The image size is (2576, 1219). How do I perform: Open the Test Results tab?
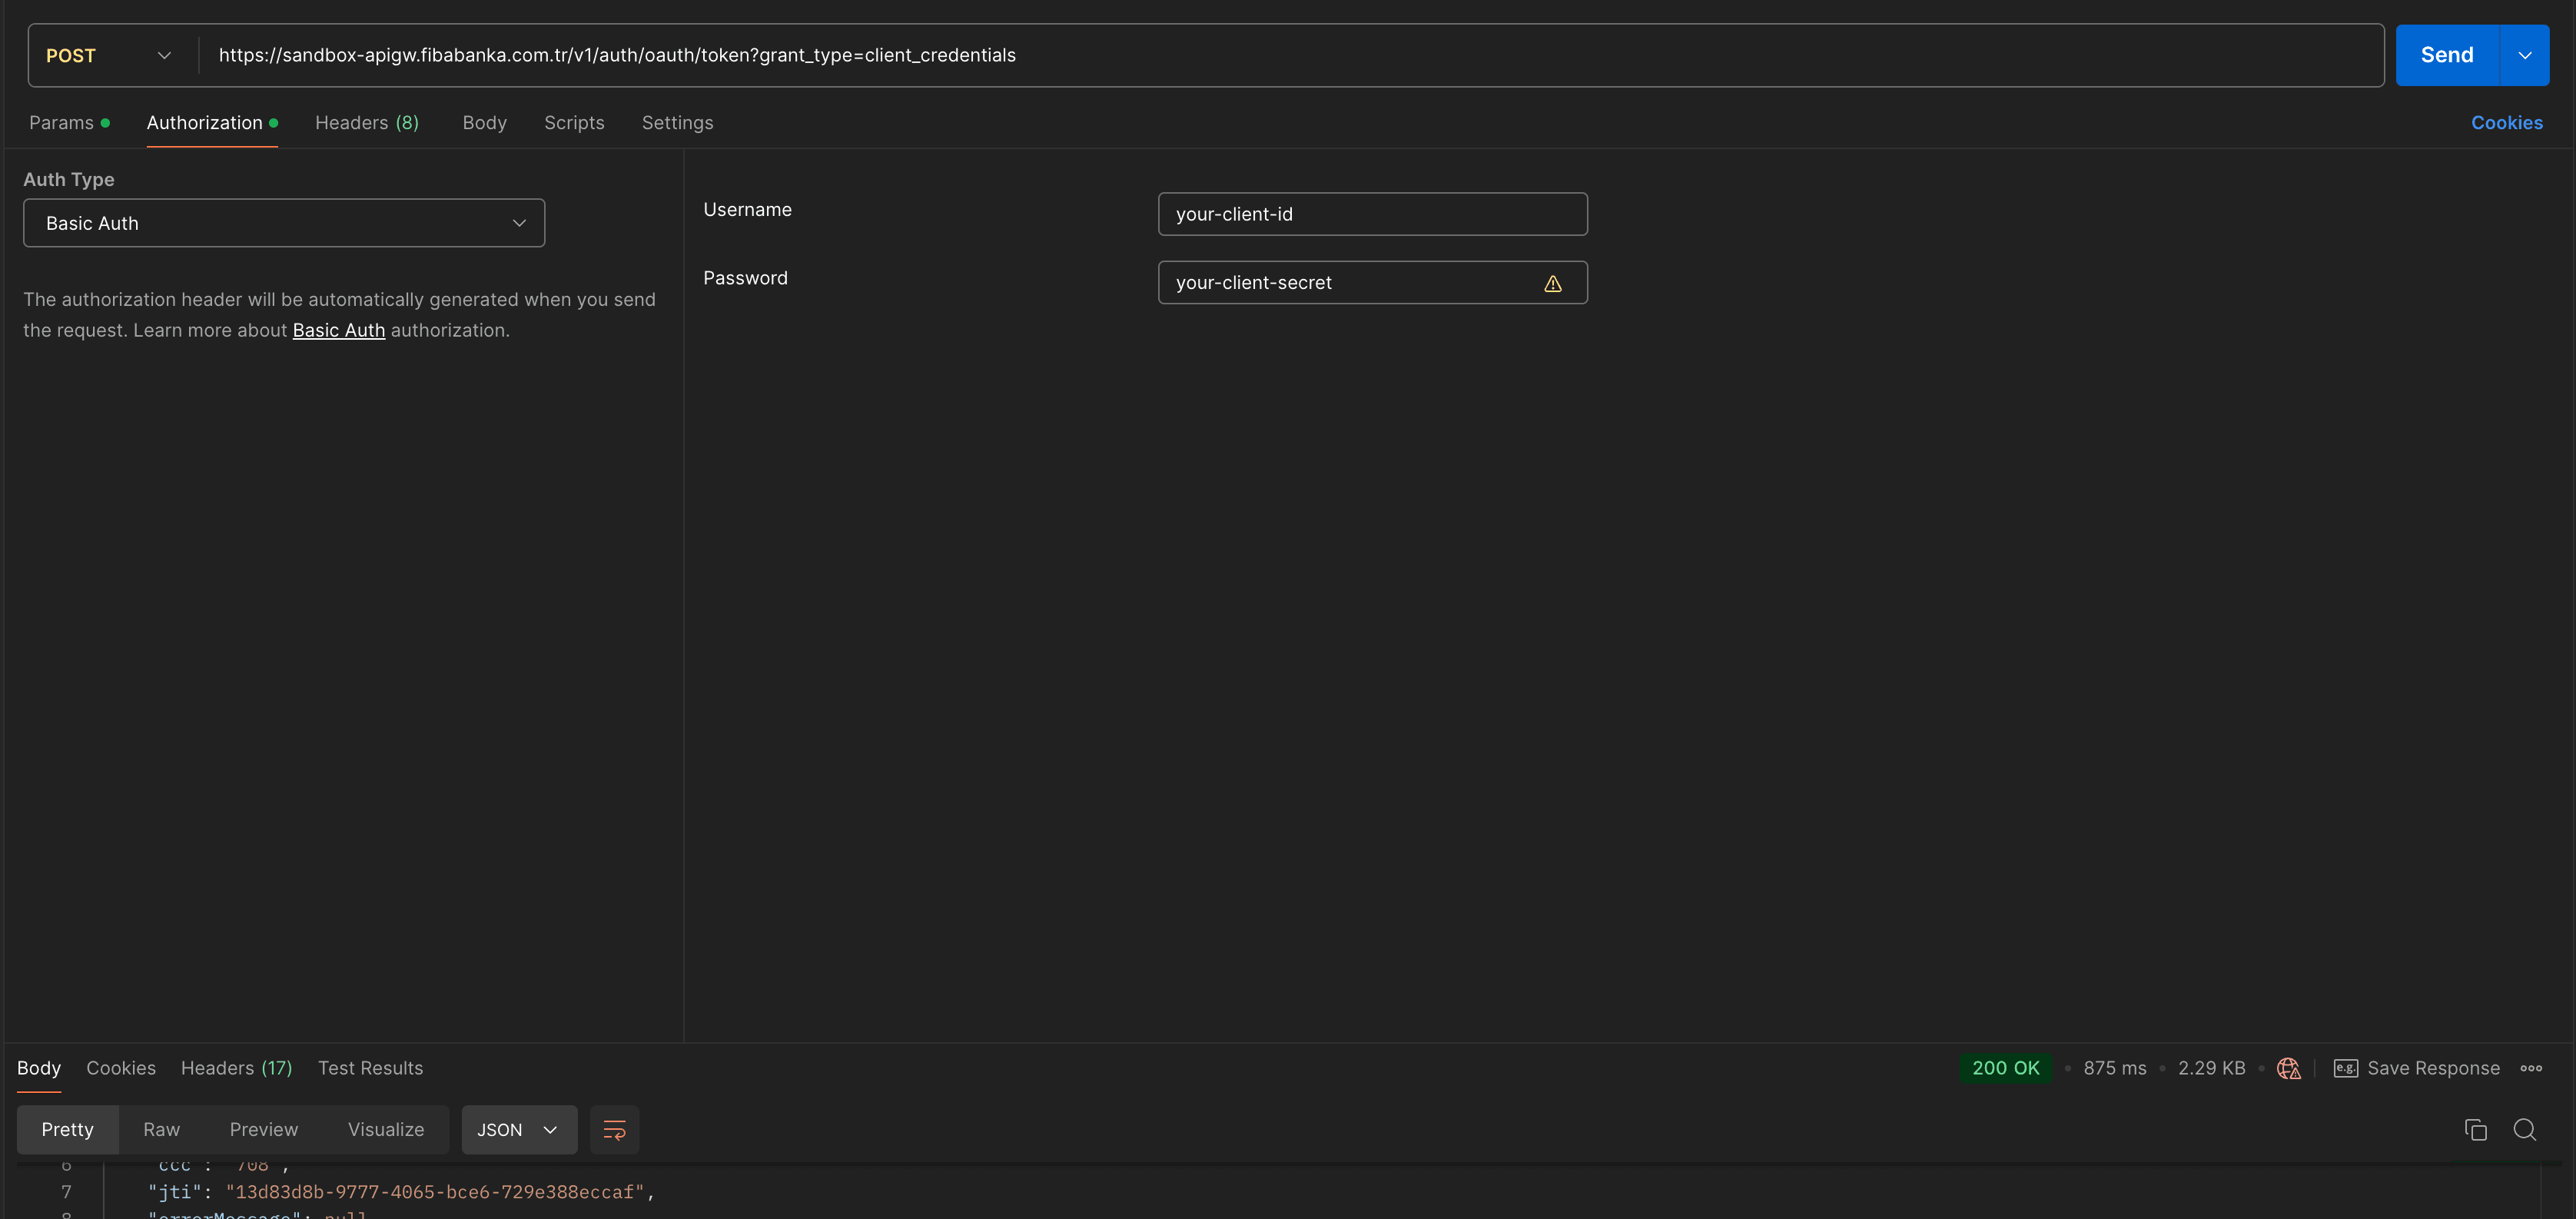tap(370, 1068)
